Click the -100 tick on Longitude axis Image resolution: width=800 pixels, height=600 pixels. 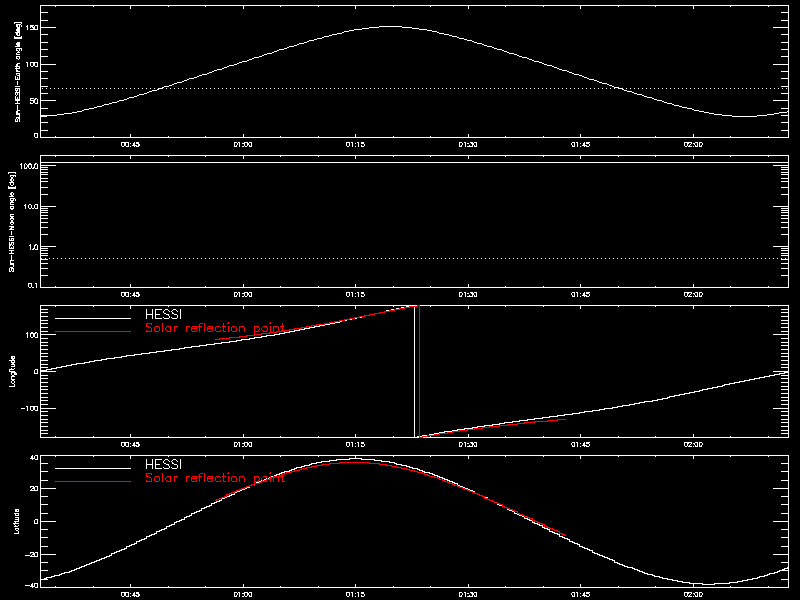coord(30,409)
